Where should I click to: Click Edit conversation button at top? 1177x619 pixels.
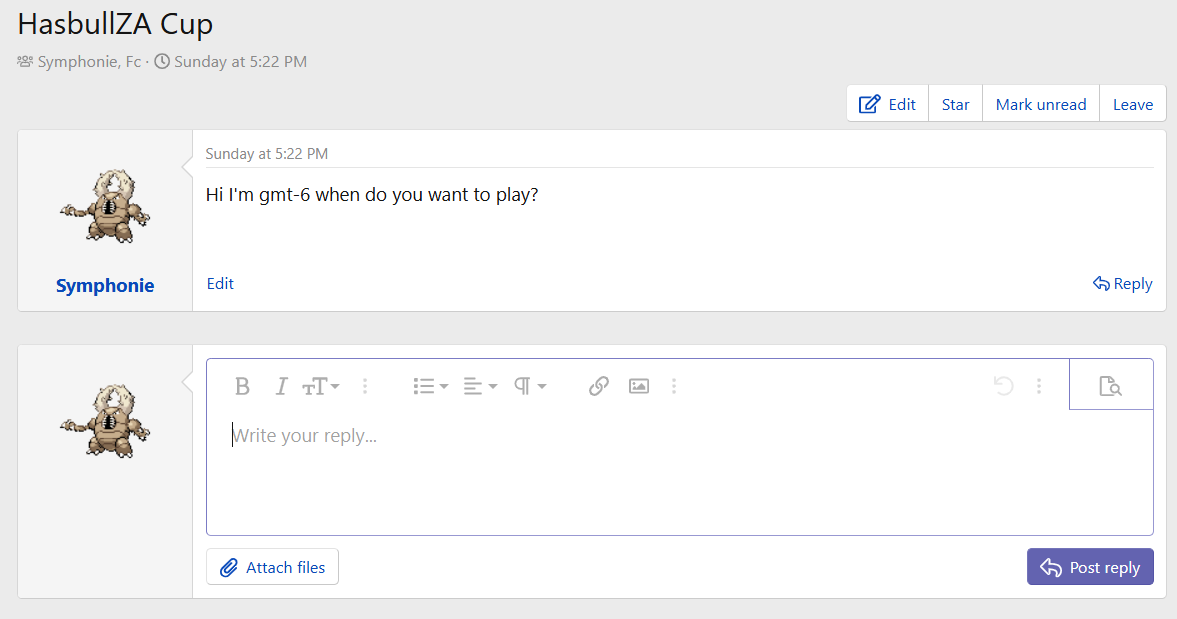pyautogui.click(x=888, y=104)
